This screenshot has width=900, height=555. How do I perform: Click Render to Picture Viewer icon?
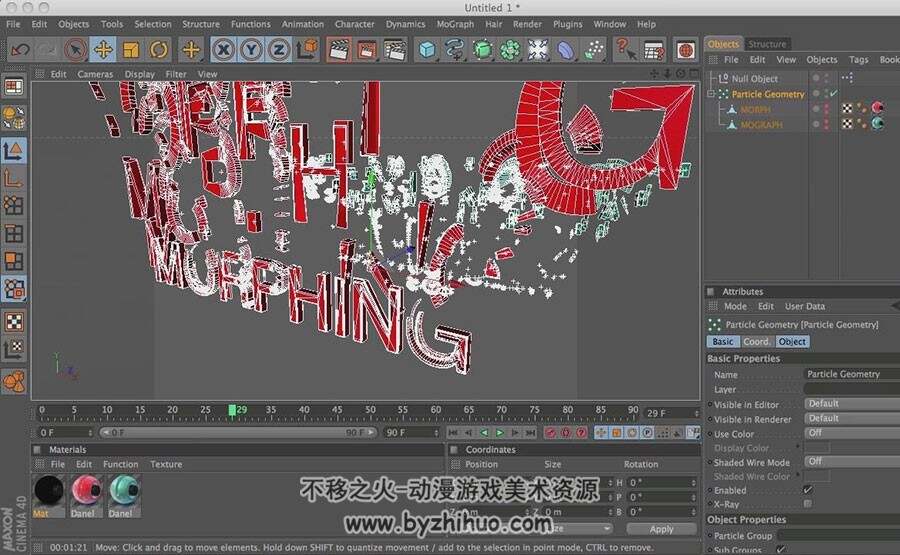[x=367, y=50]
